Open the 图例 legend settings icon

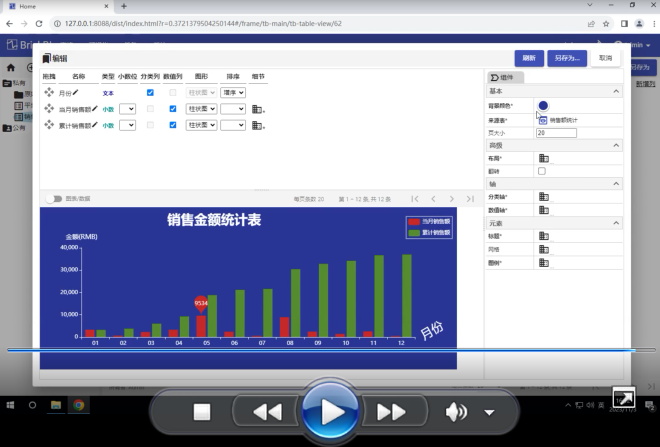tap(543, 262)
